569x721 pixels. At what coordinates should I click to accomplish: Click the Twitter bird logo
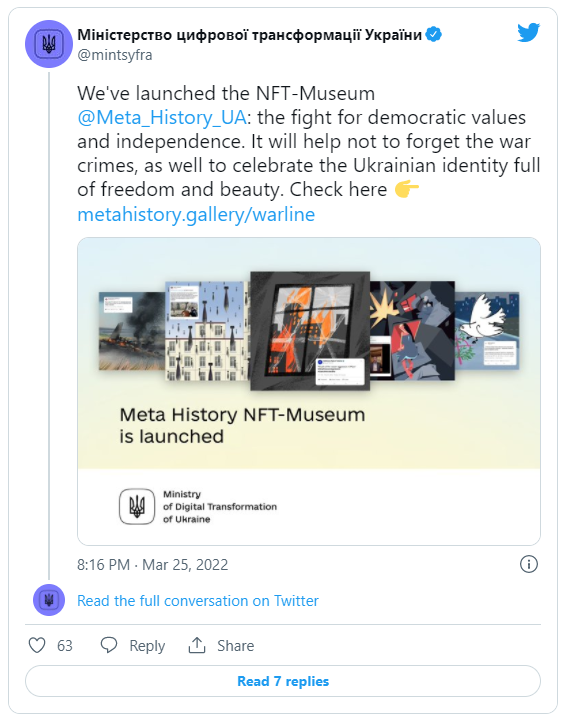point(528,33)
